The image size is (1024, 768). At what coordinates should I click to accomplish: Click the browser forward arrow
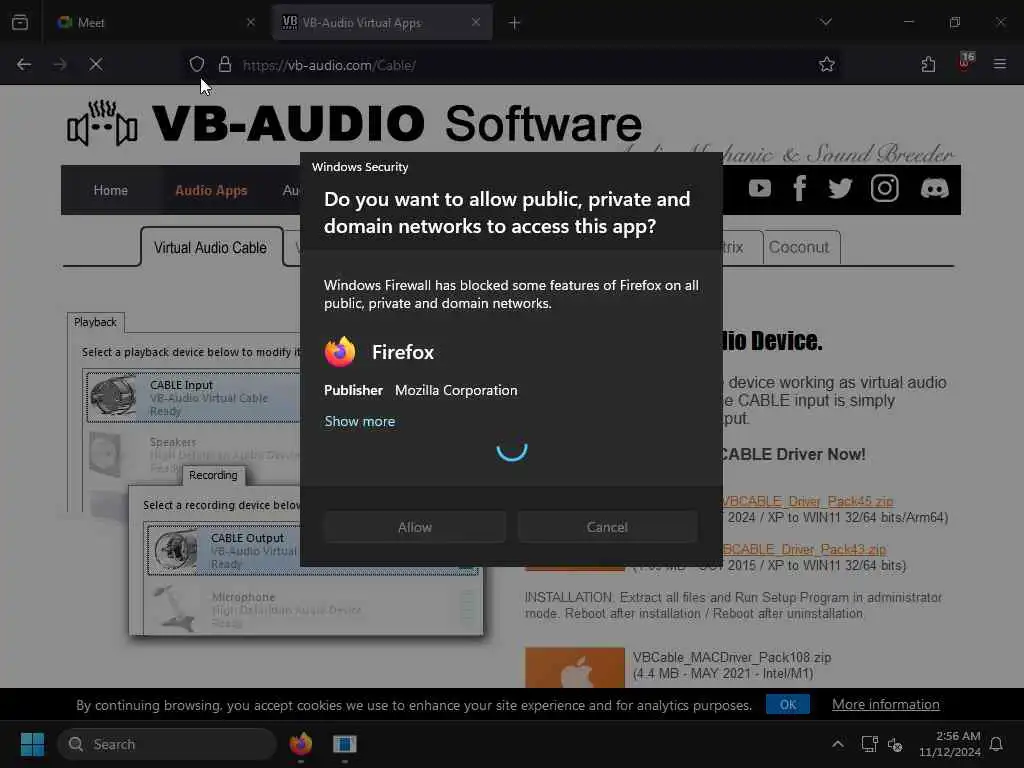click(60, 64)
